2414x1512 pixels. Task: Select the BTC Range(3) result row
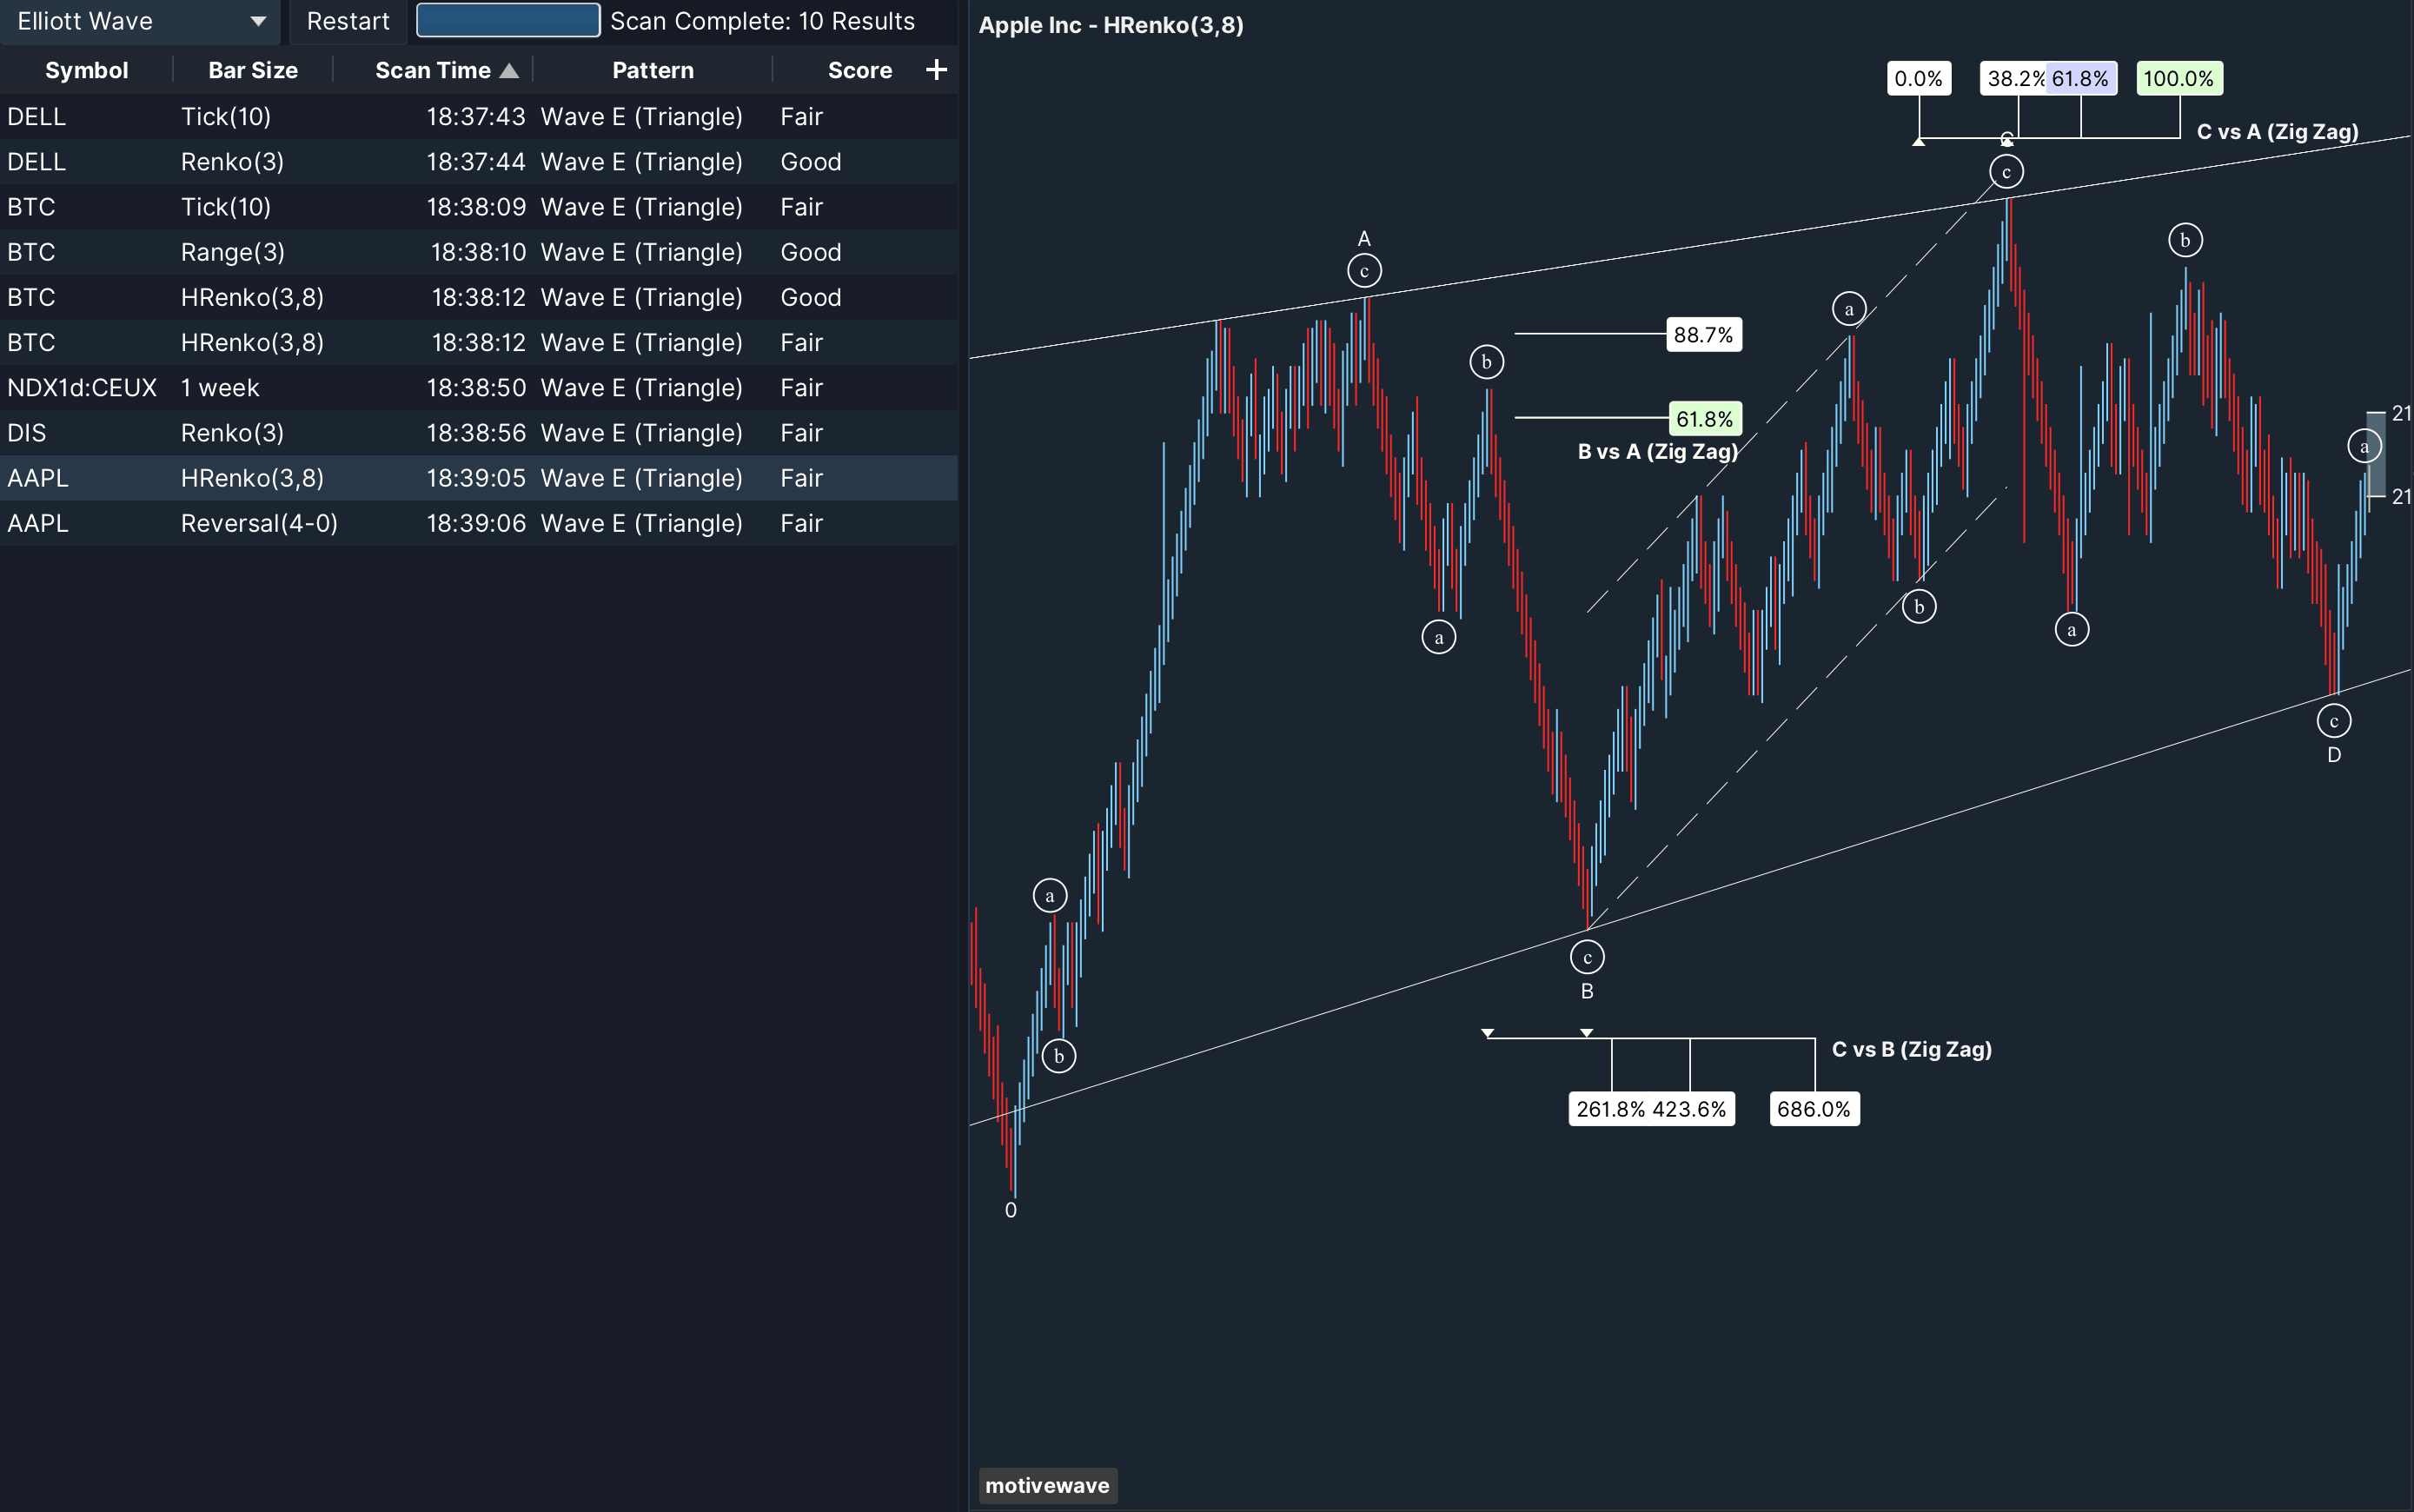(x=478, y=252)
